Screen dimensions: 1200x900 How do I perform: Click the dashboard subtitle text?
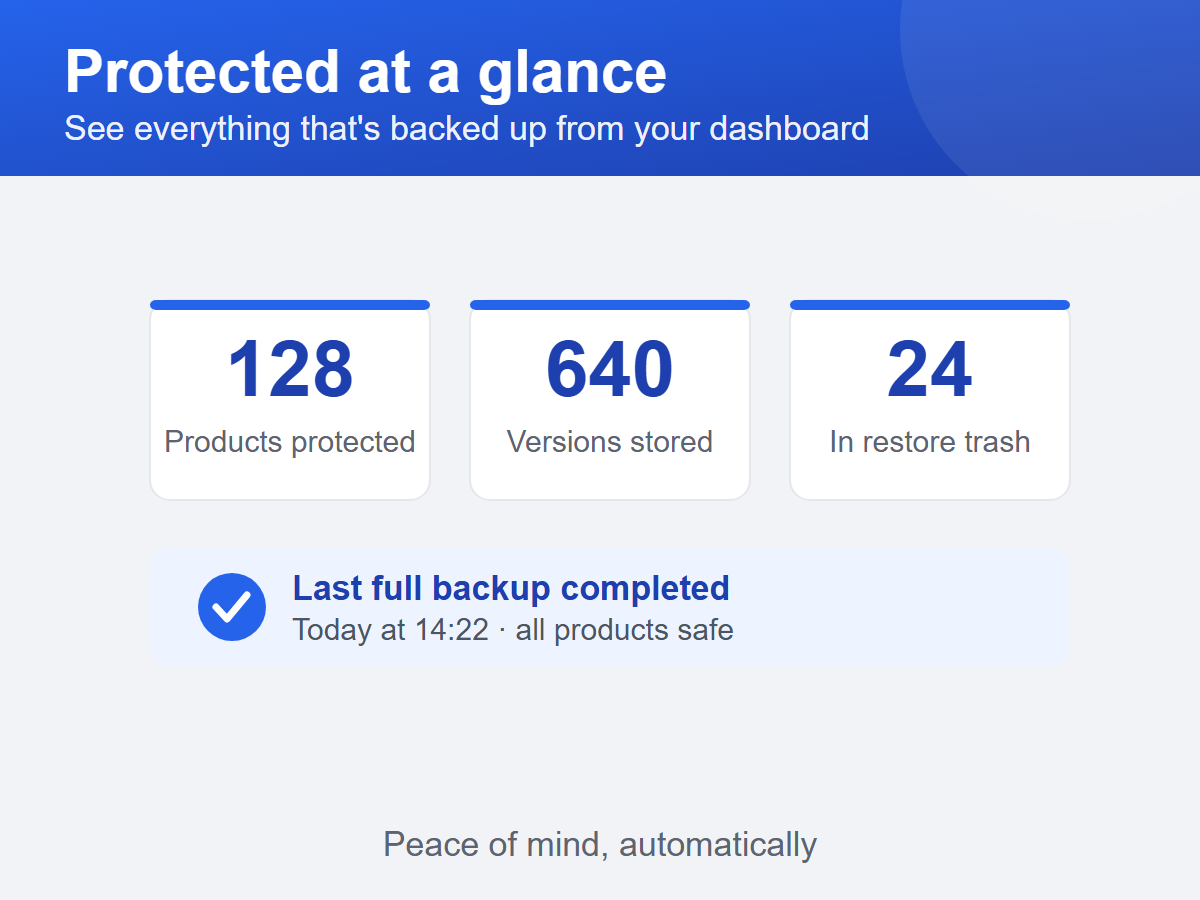[467, 129]
